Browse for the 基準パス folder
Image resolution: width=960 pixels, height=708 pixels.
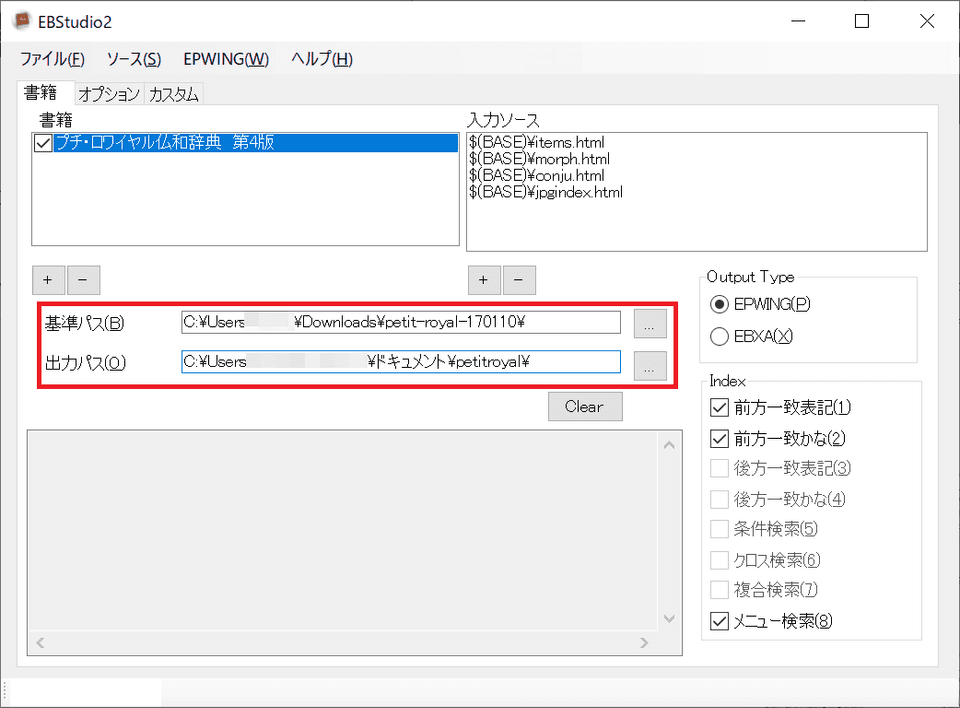tap(650, 322)
